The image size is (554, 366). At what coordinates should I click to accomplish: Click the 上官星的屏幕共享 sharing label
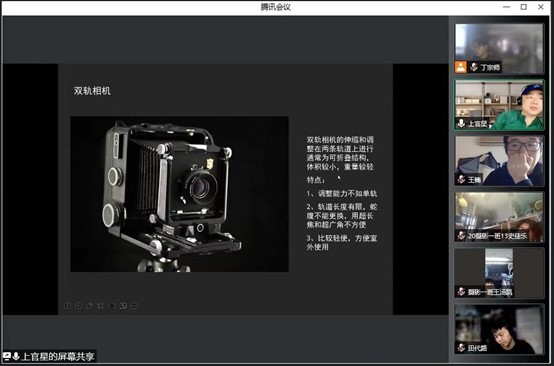58,356
